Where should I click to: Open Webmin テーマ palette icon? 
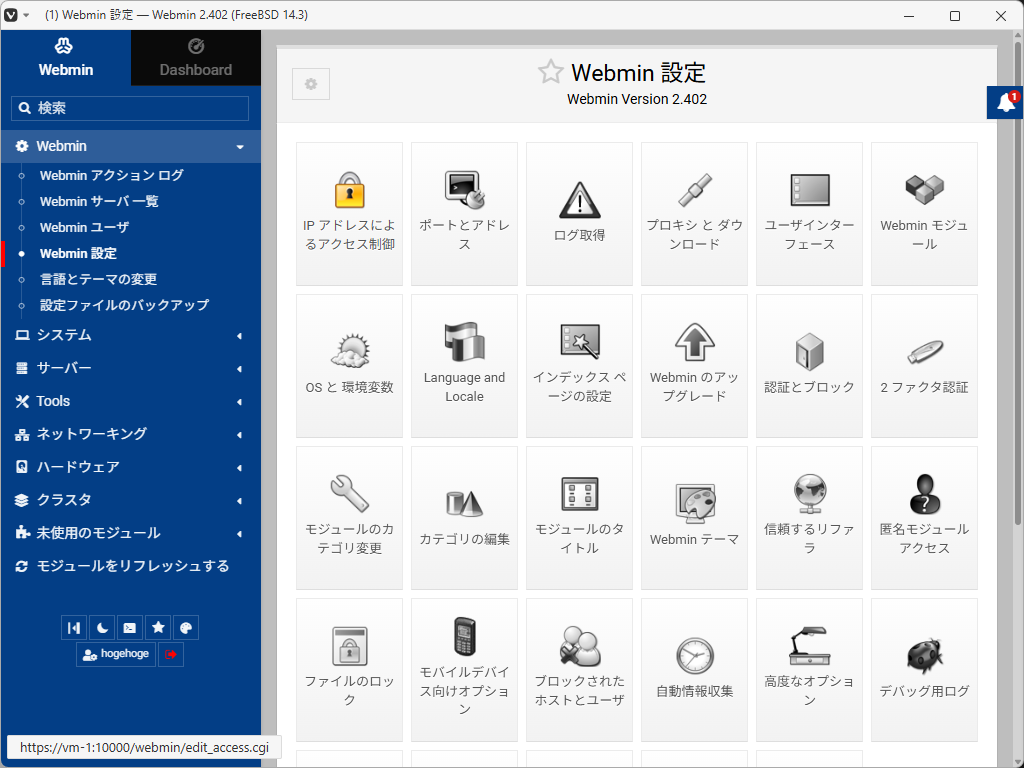click(x=694, y=504)
